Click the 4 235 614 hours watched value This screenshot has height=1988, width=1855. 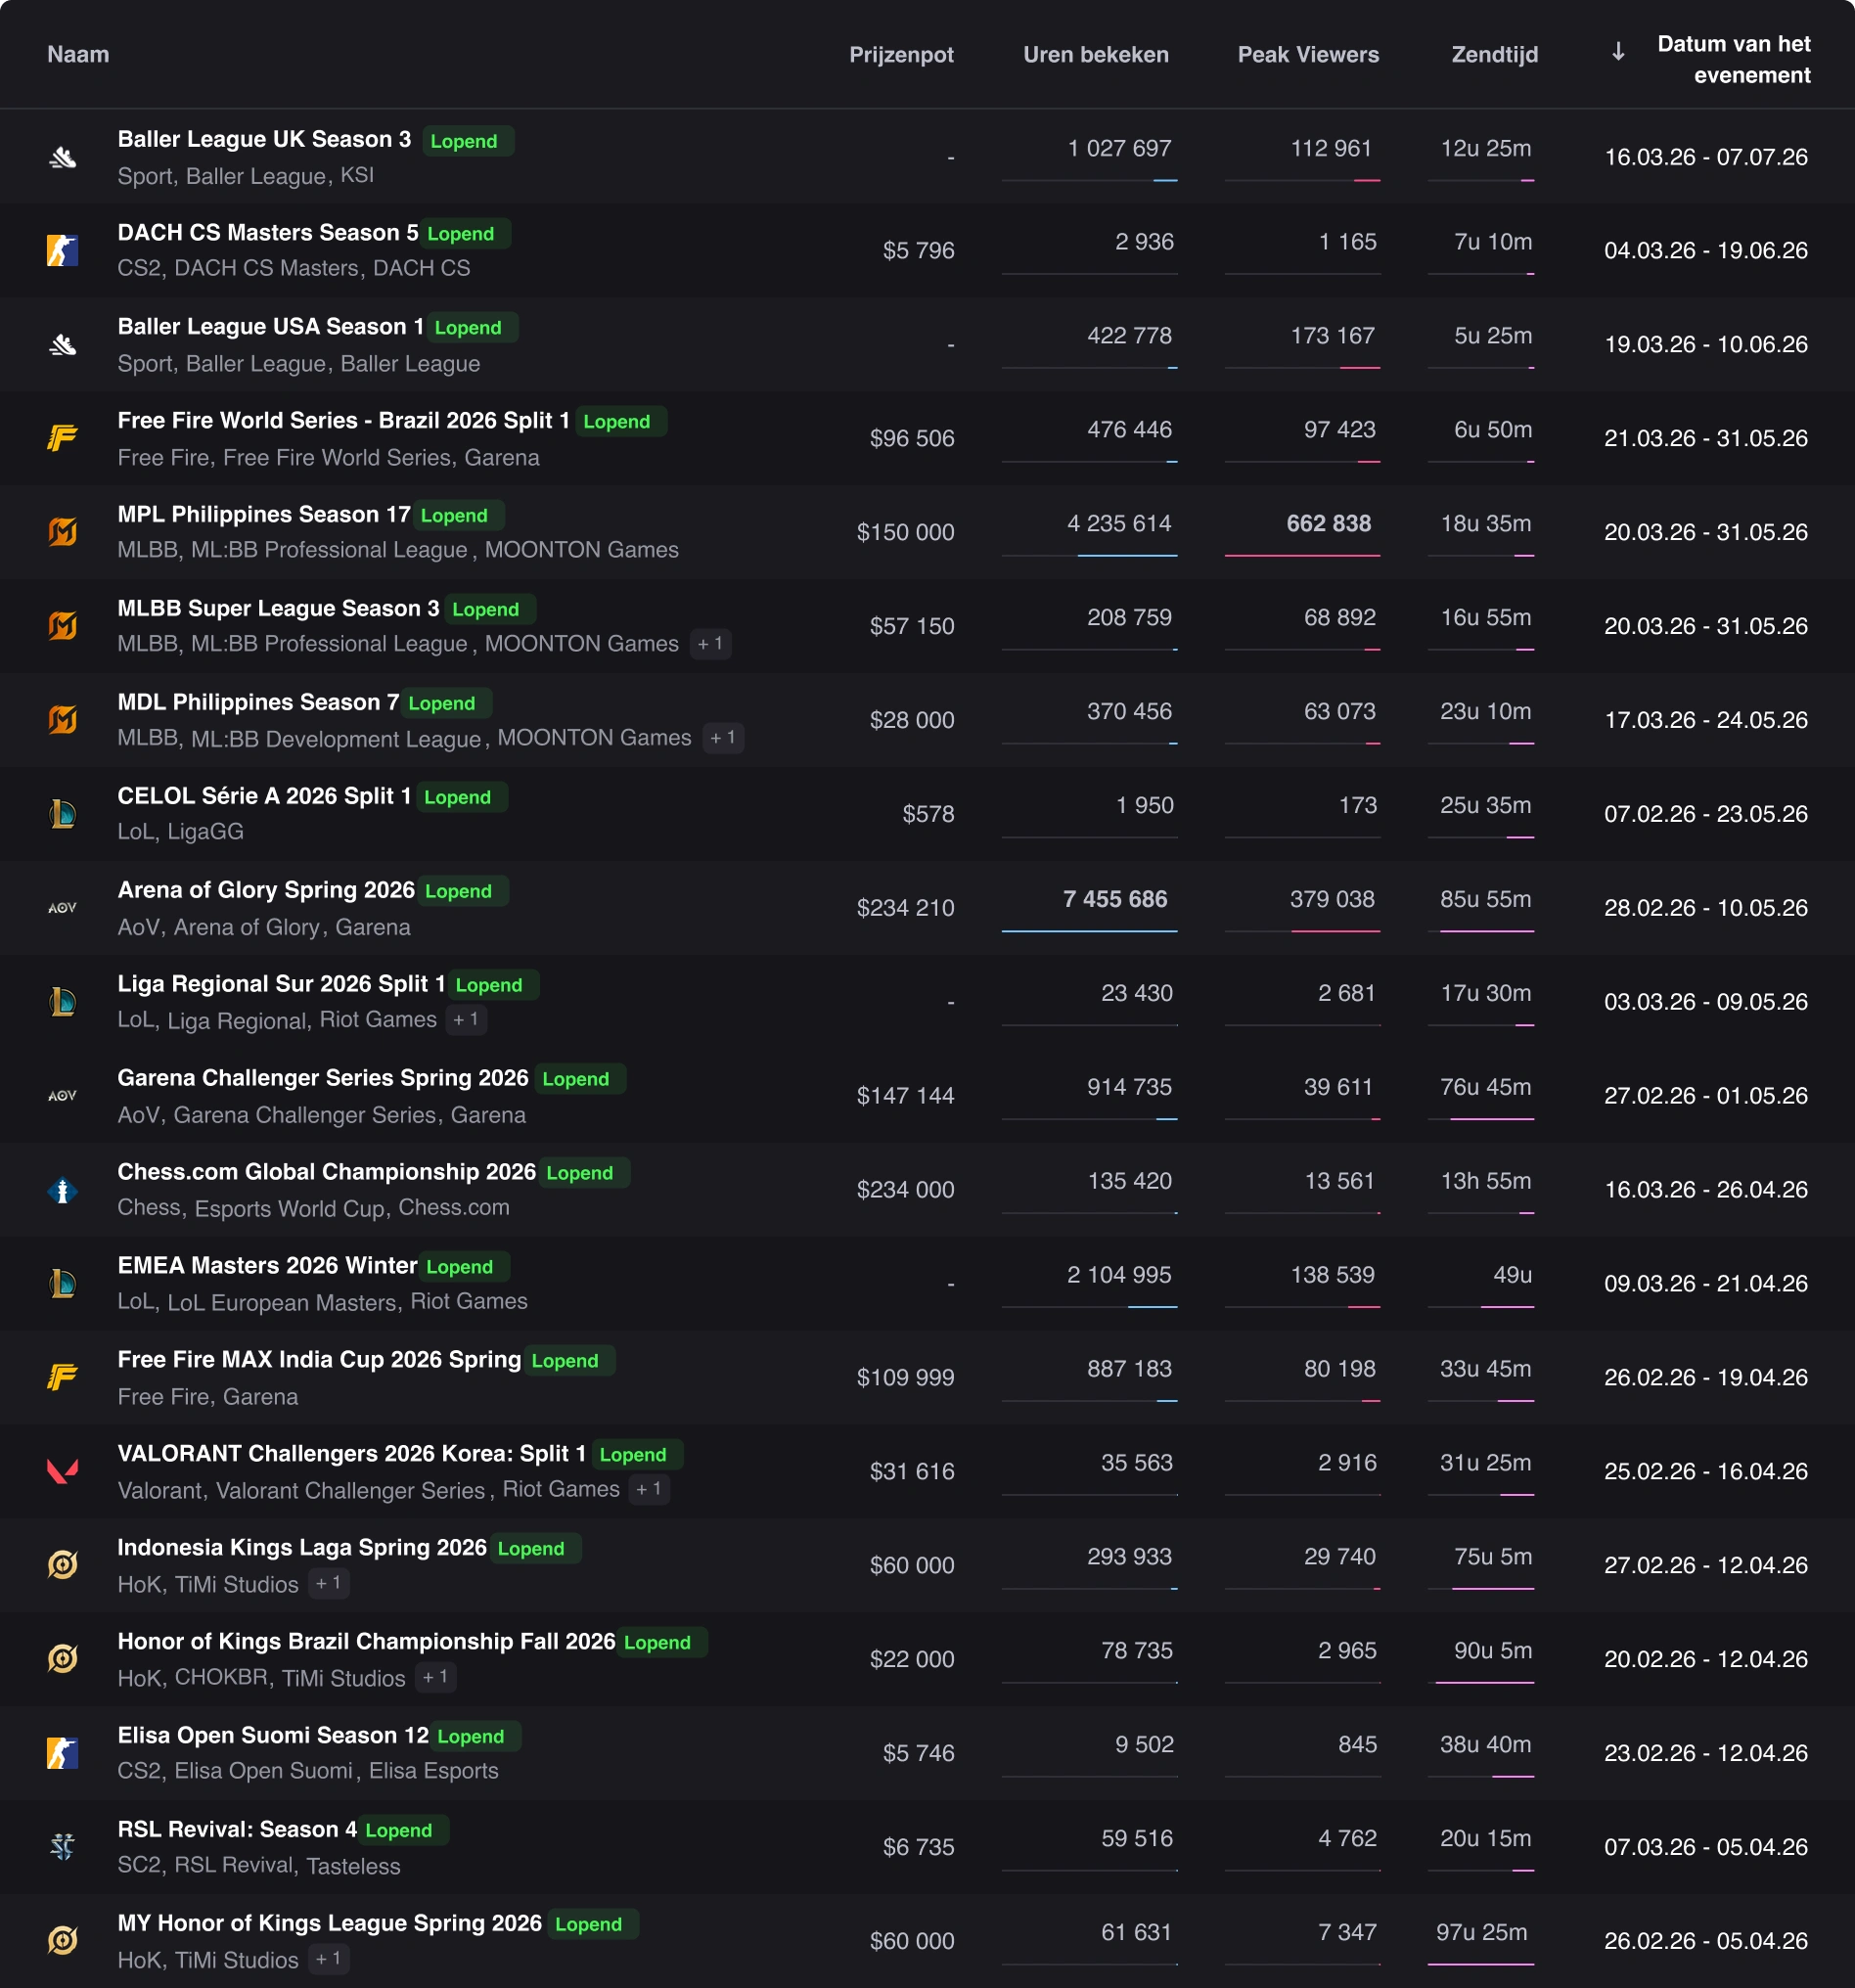pos(1119,523)
